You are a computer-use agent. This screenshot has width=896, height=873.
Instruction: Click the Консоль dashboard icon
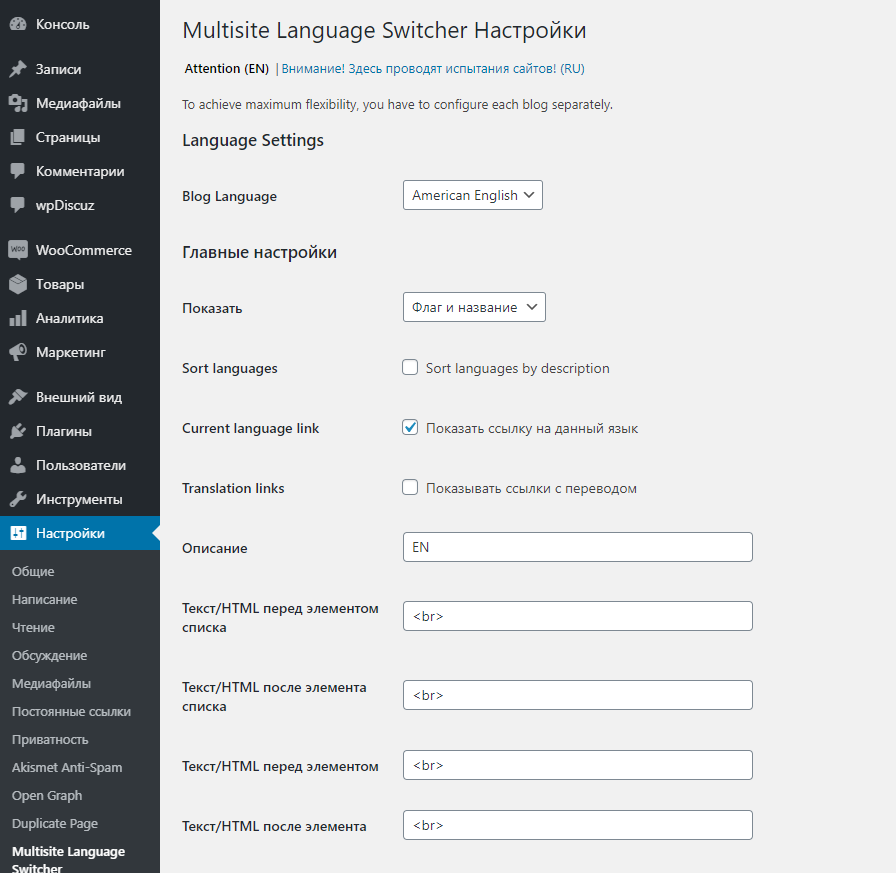pyautogui.click(x=18, y=24)
